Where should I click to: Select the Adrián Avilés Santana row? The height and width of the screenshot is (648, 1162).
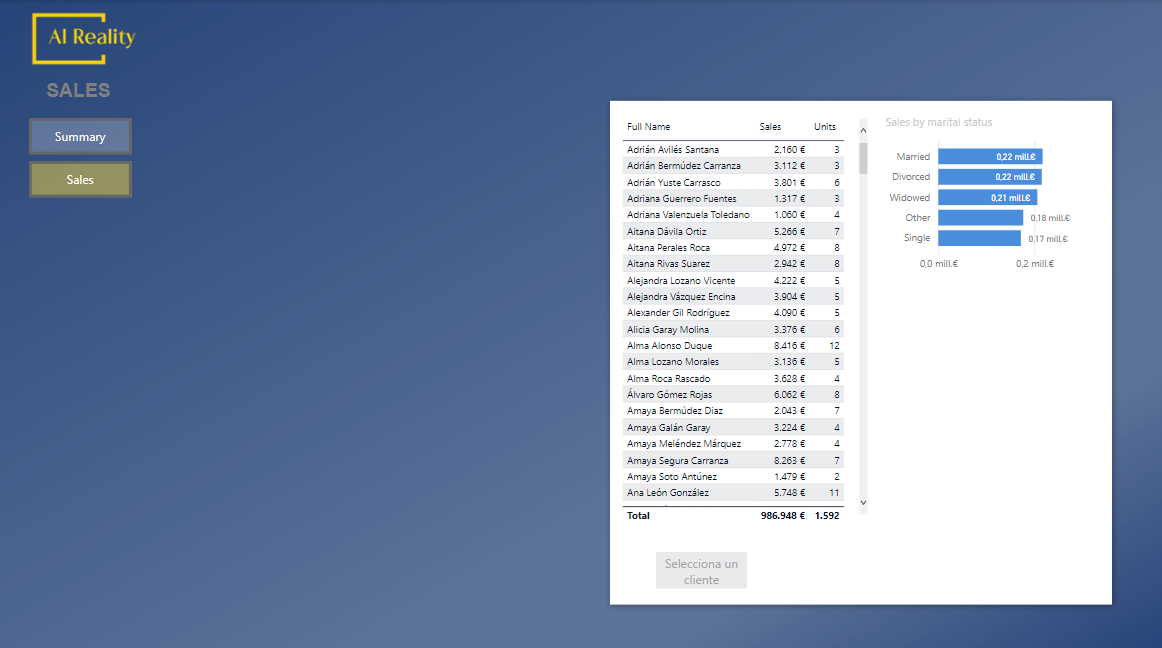pos(673,150)
